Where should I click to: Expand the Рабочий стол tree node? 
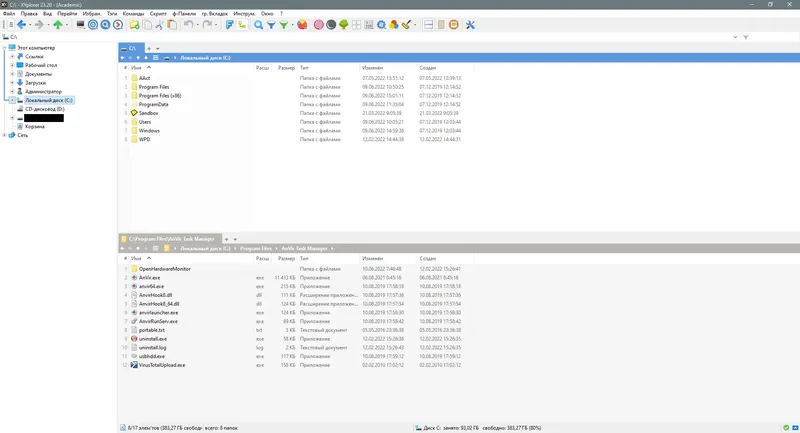(12, 65)
